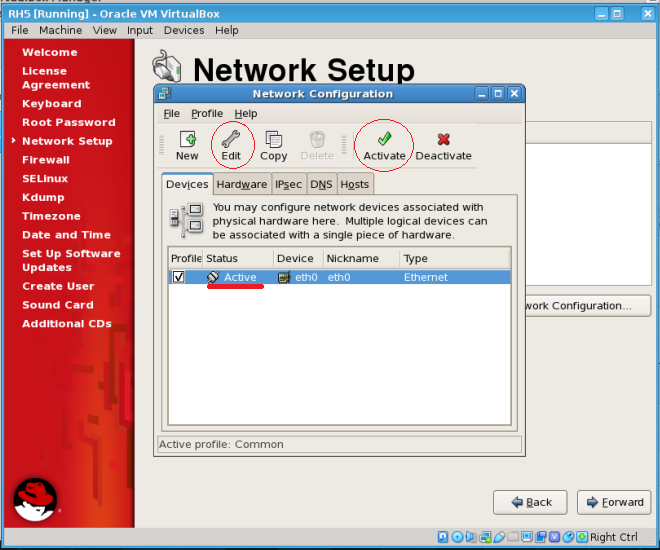This screenshot has height=550, width=660.
Task: Click the network adapters status icon
Action: (x=485, y=537)
